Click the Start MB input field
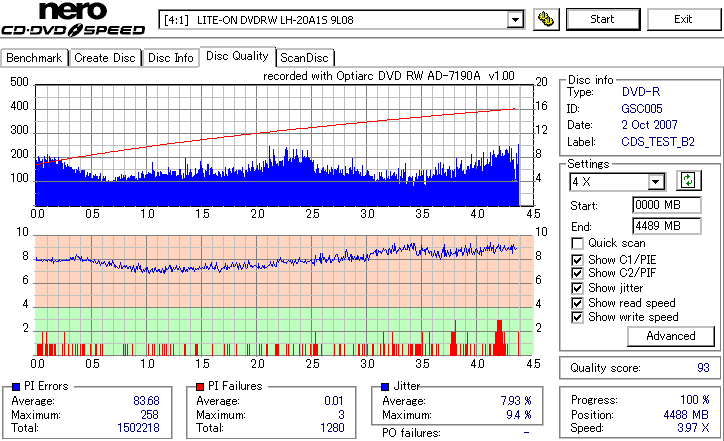 [x=666, y=205]
